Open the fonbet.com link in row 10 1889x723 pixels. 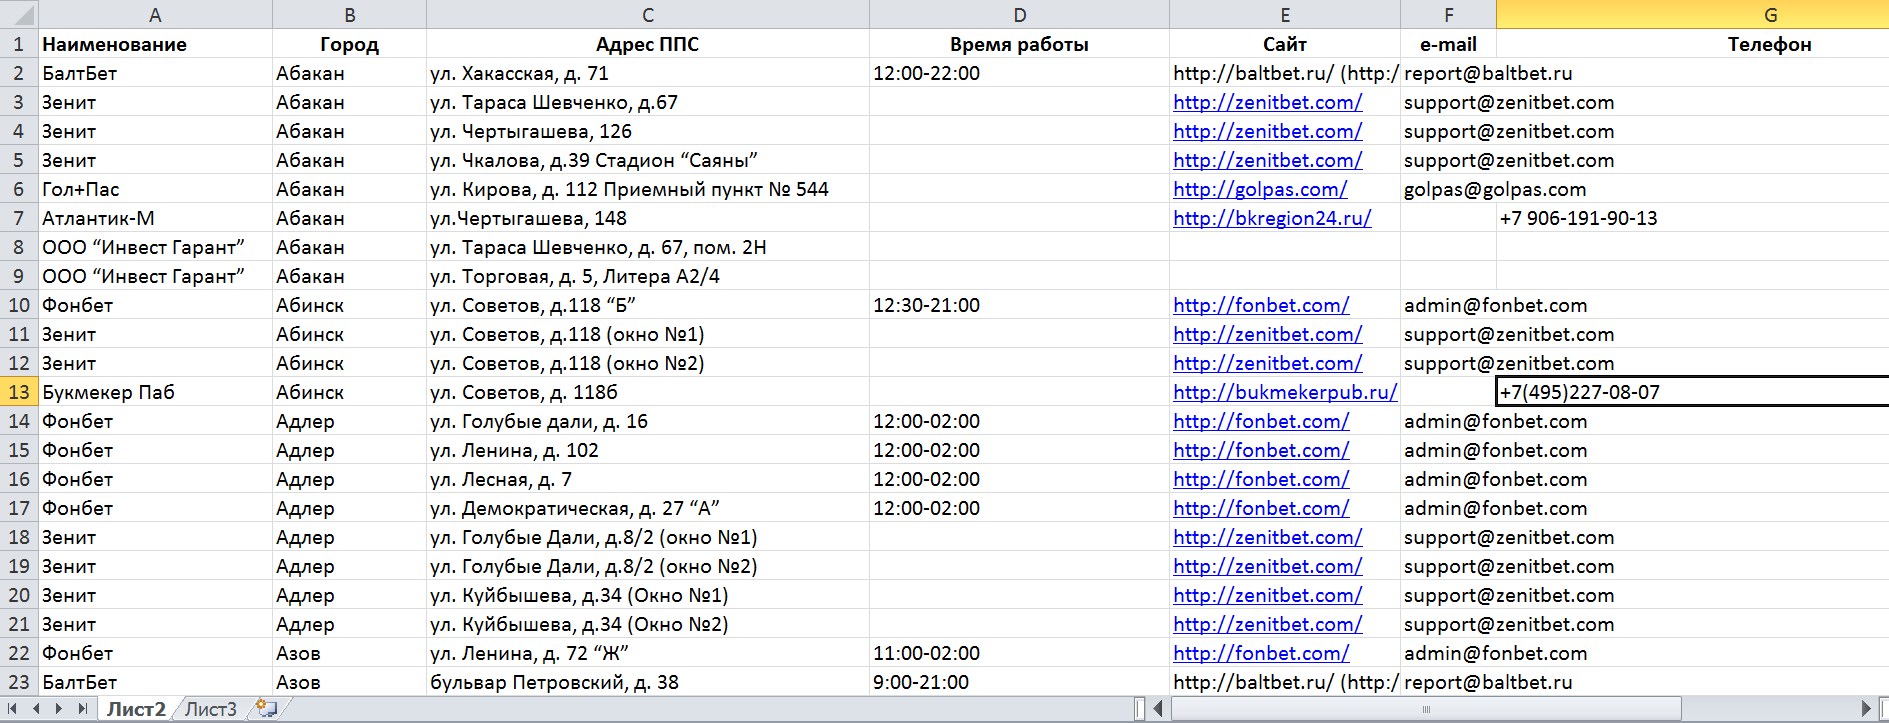tap(1261, 305)
